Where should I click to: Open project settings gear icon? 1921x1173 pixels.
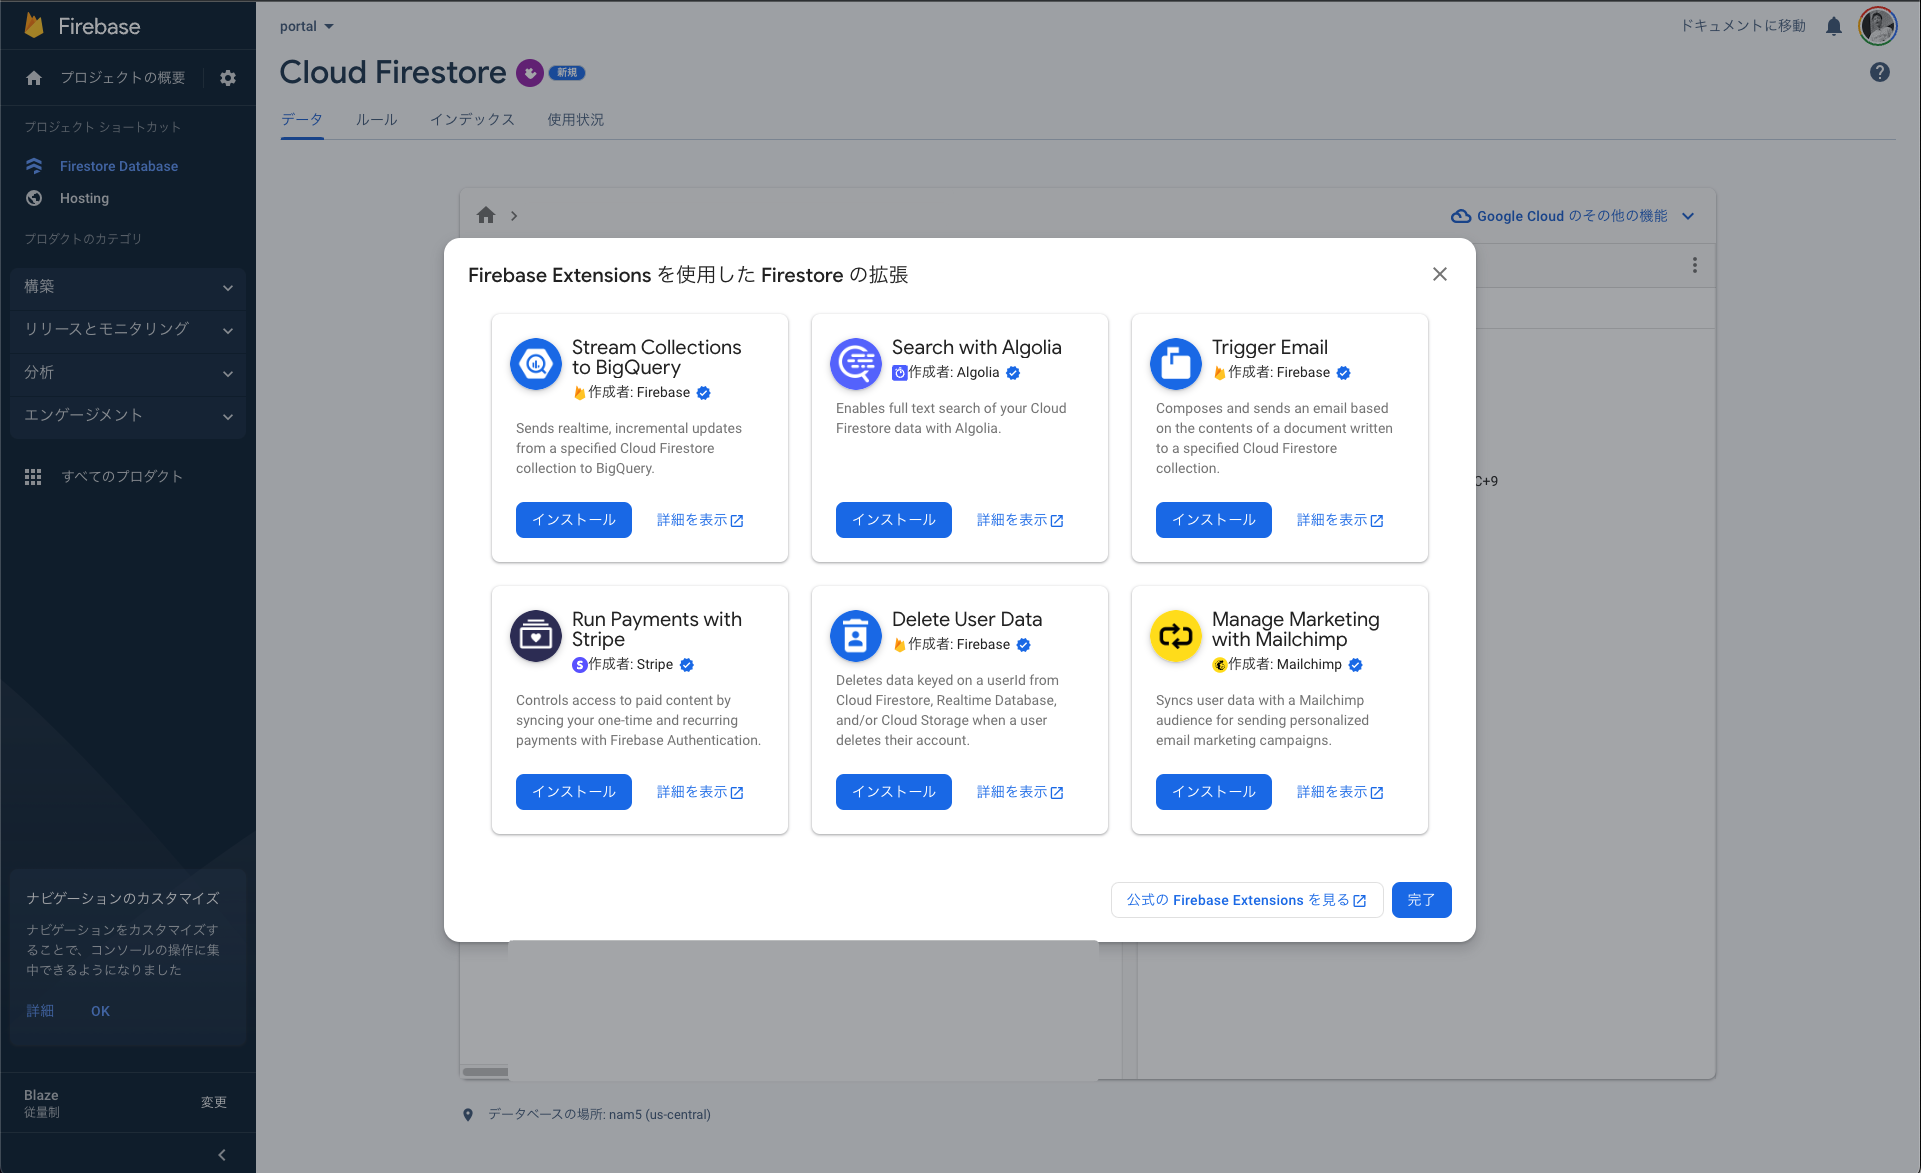(x=228, y=78)
